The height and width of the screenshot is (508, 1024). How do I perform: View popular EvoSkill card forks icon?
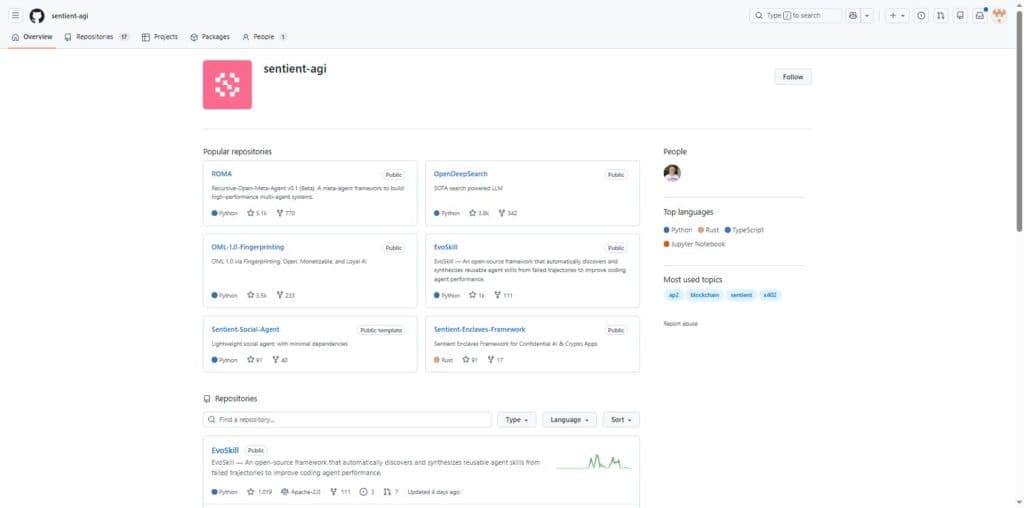pos(498,295)
